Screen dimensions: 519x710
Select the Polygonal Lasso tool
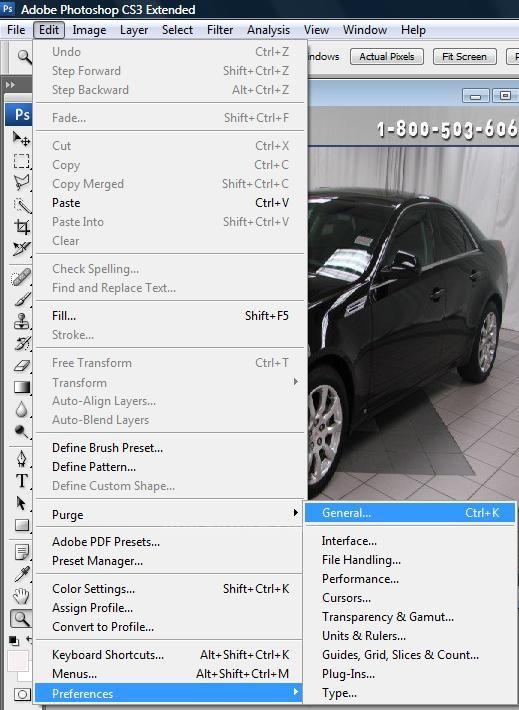pos(21,182)
